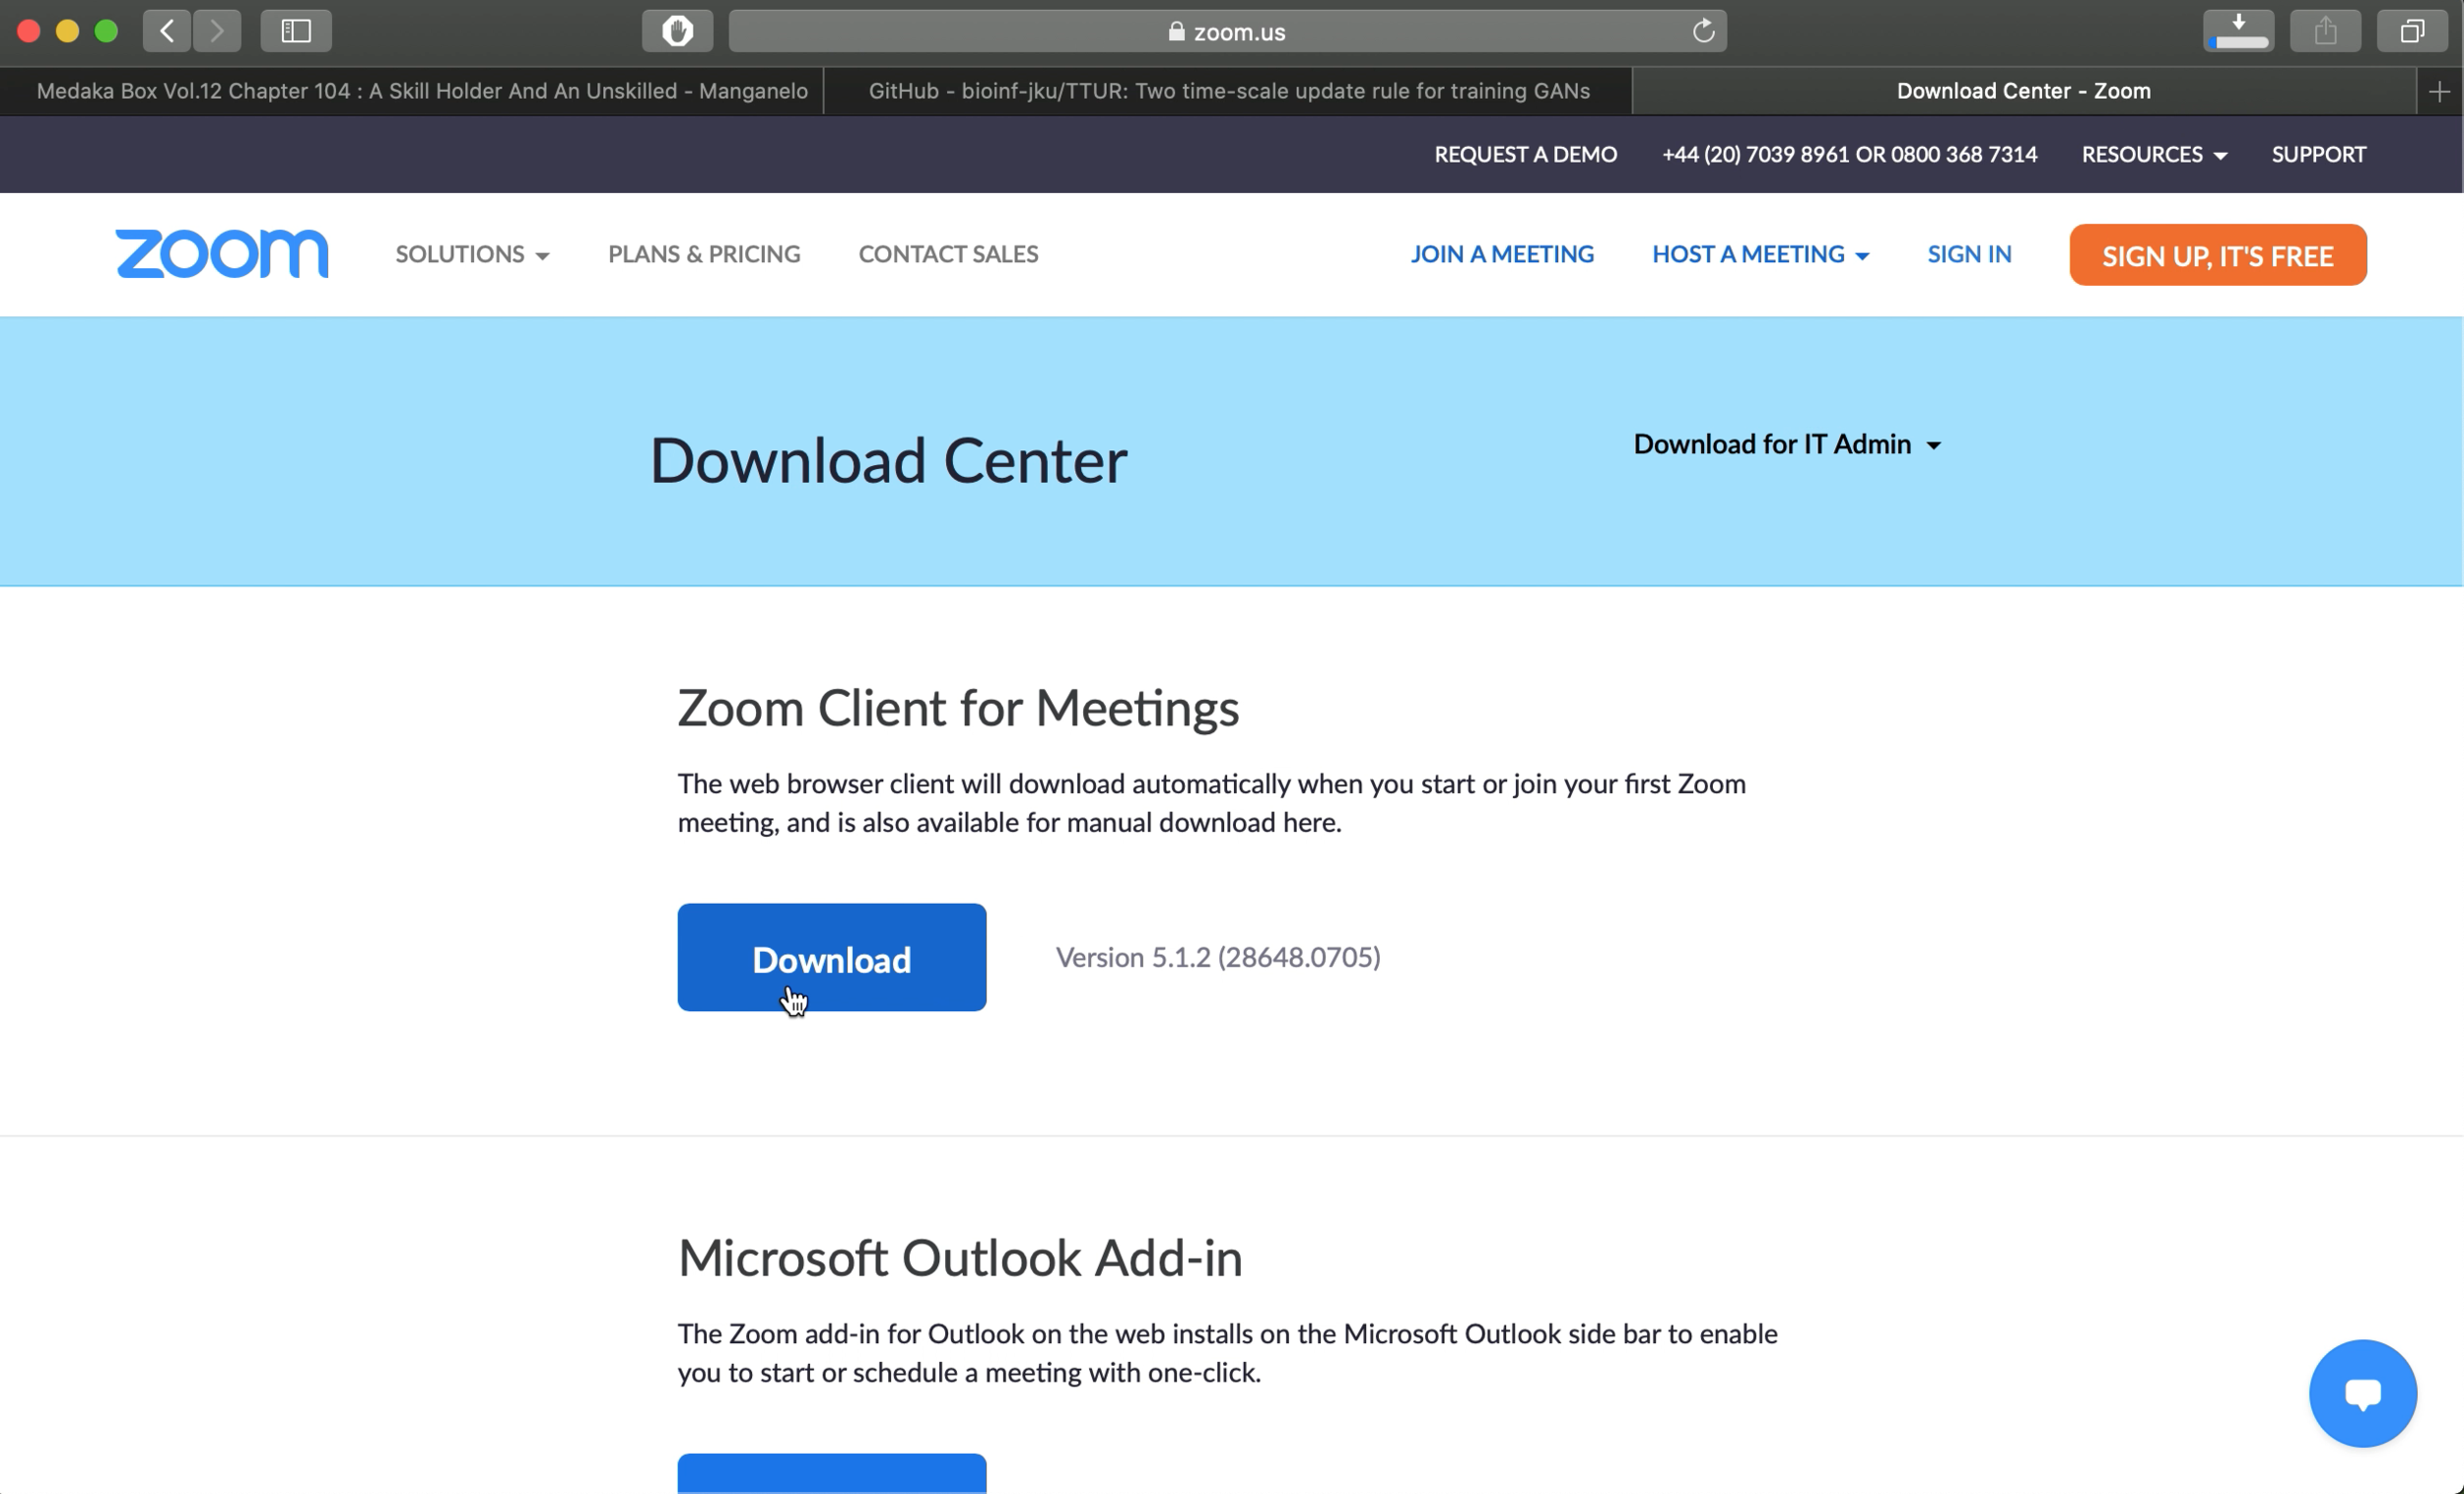The image size is (2464, 1494).
Task: Open the SOLUTIONS dropdown
Action: click(471, 254)
